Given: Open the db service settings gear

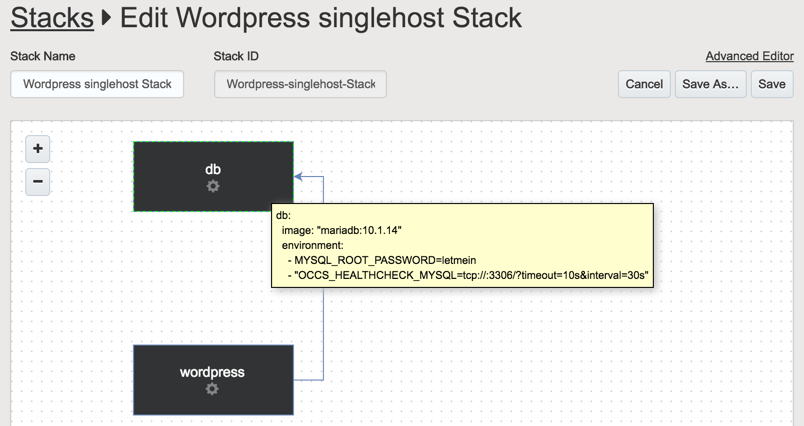Looking at the screenshot, I should point(213,186).
